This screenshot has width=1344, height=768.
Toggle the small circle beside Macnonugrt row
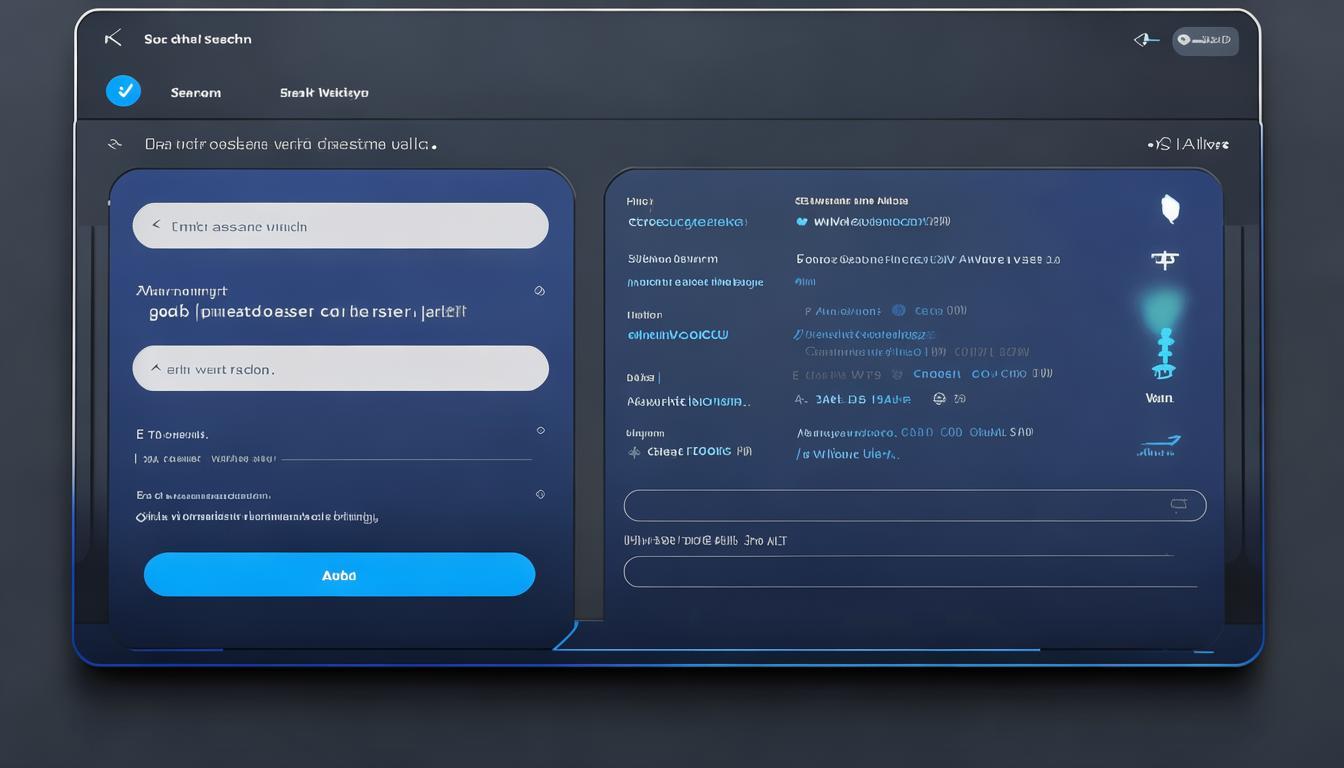(x=540, y=291)
